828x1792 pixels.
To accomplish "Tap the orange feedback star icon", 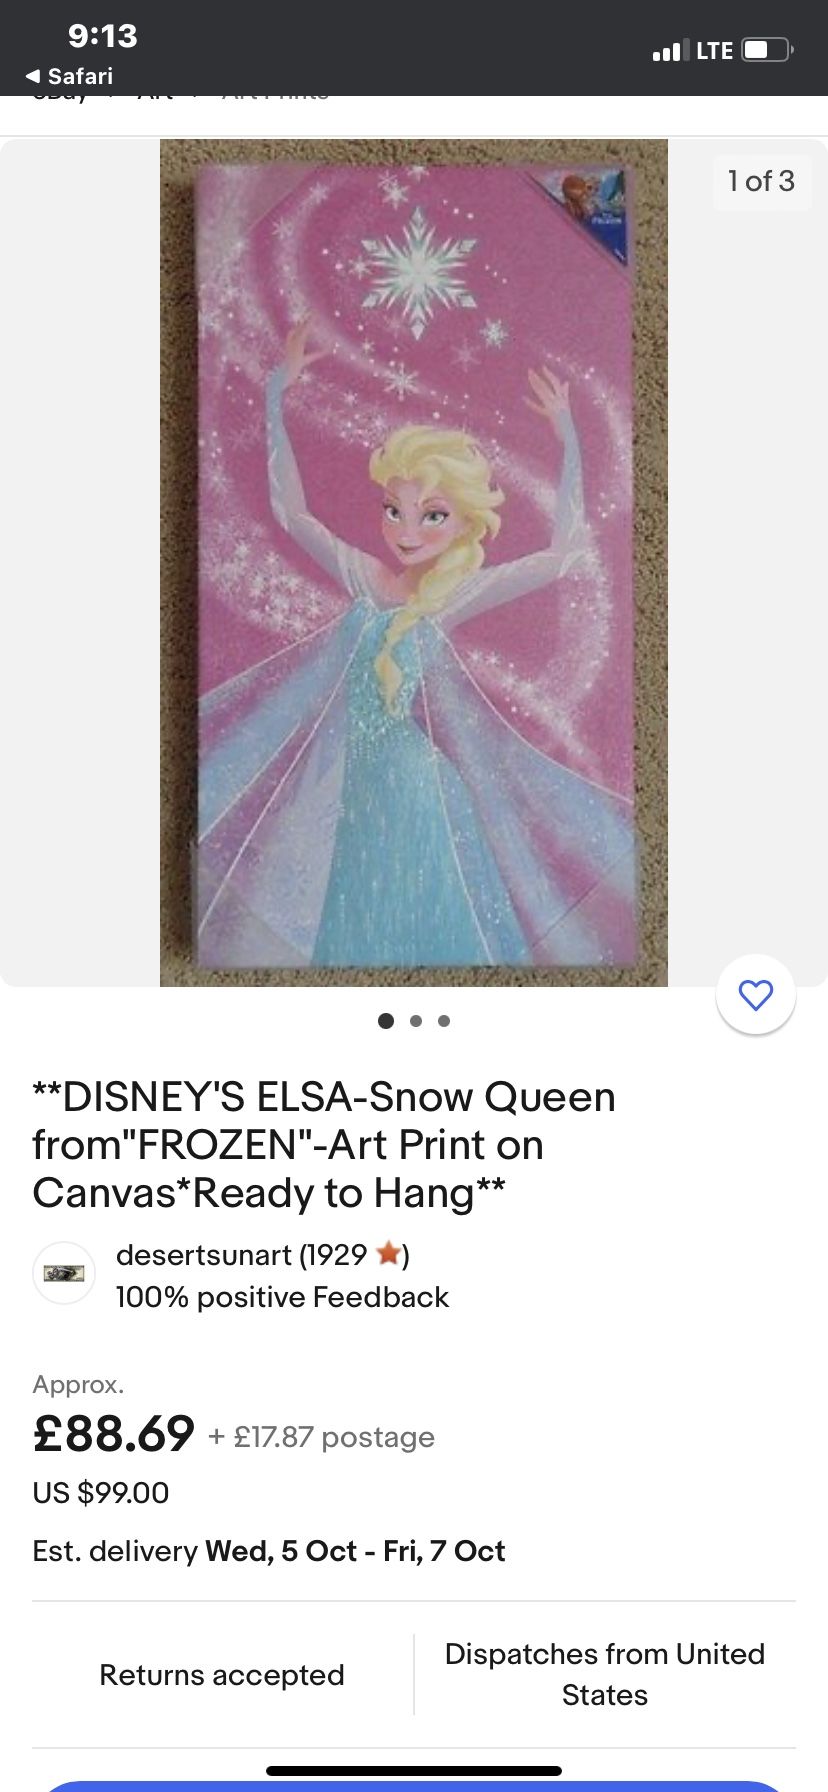I will [389, 1253].
